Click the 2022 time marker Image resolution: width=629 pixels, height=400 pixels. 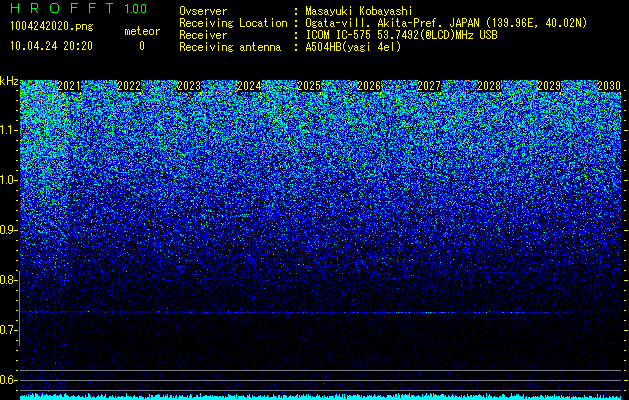pyautogui.click(x=129, y=86)
